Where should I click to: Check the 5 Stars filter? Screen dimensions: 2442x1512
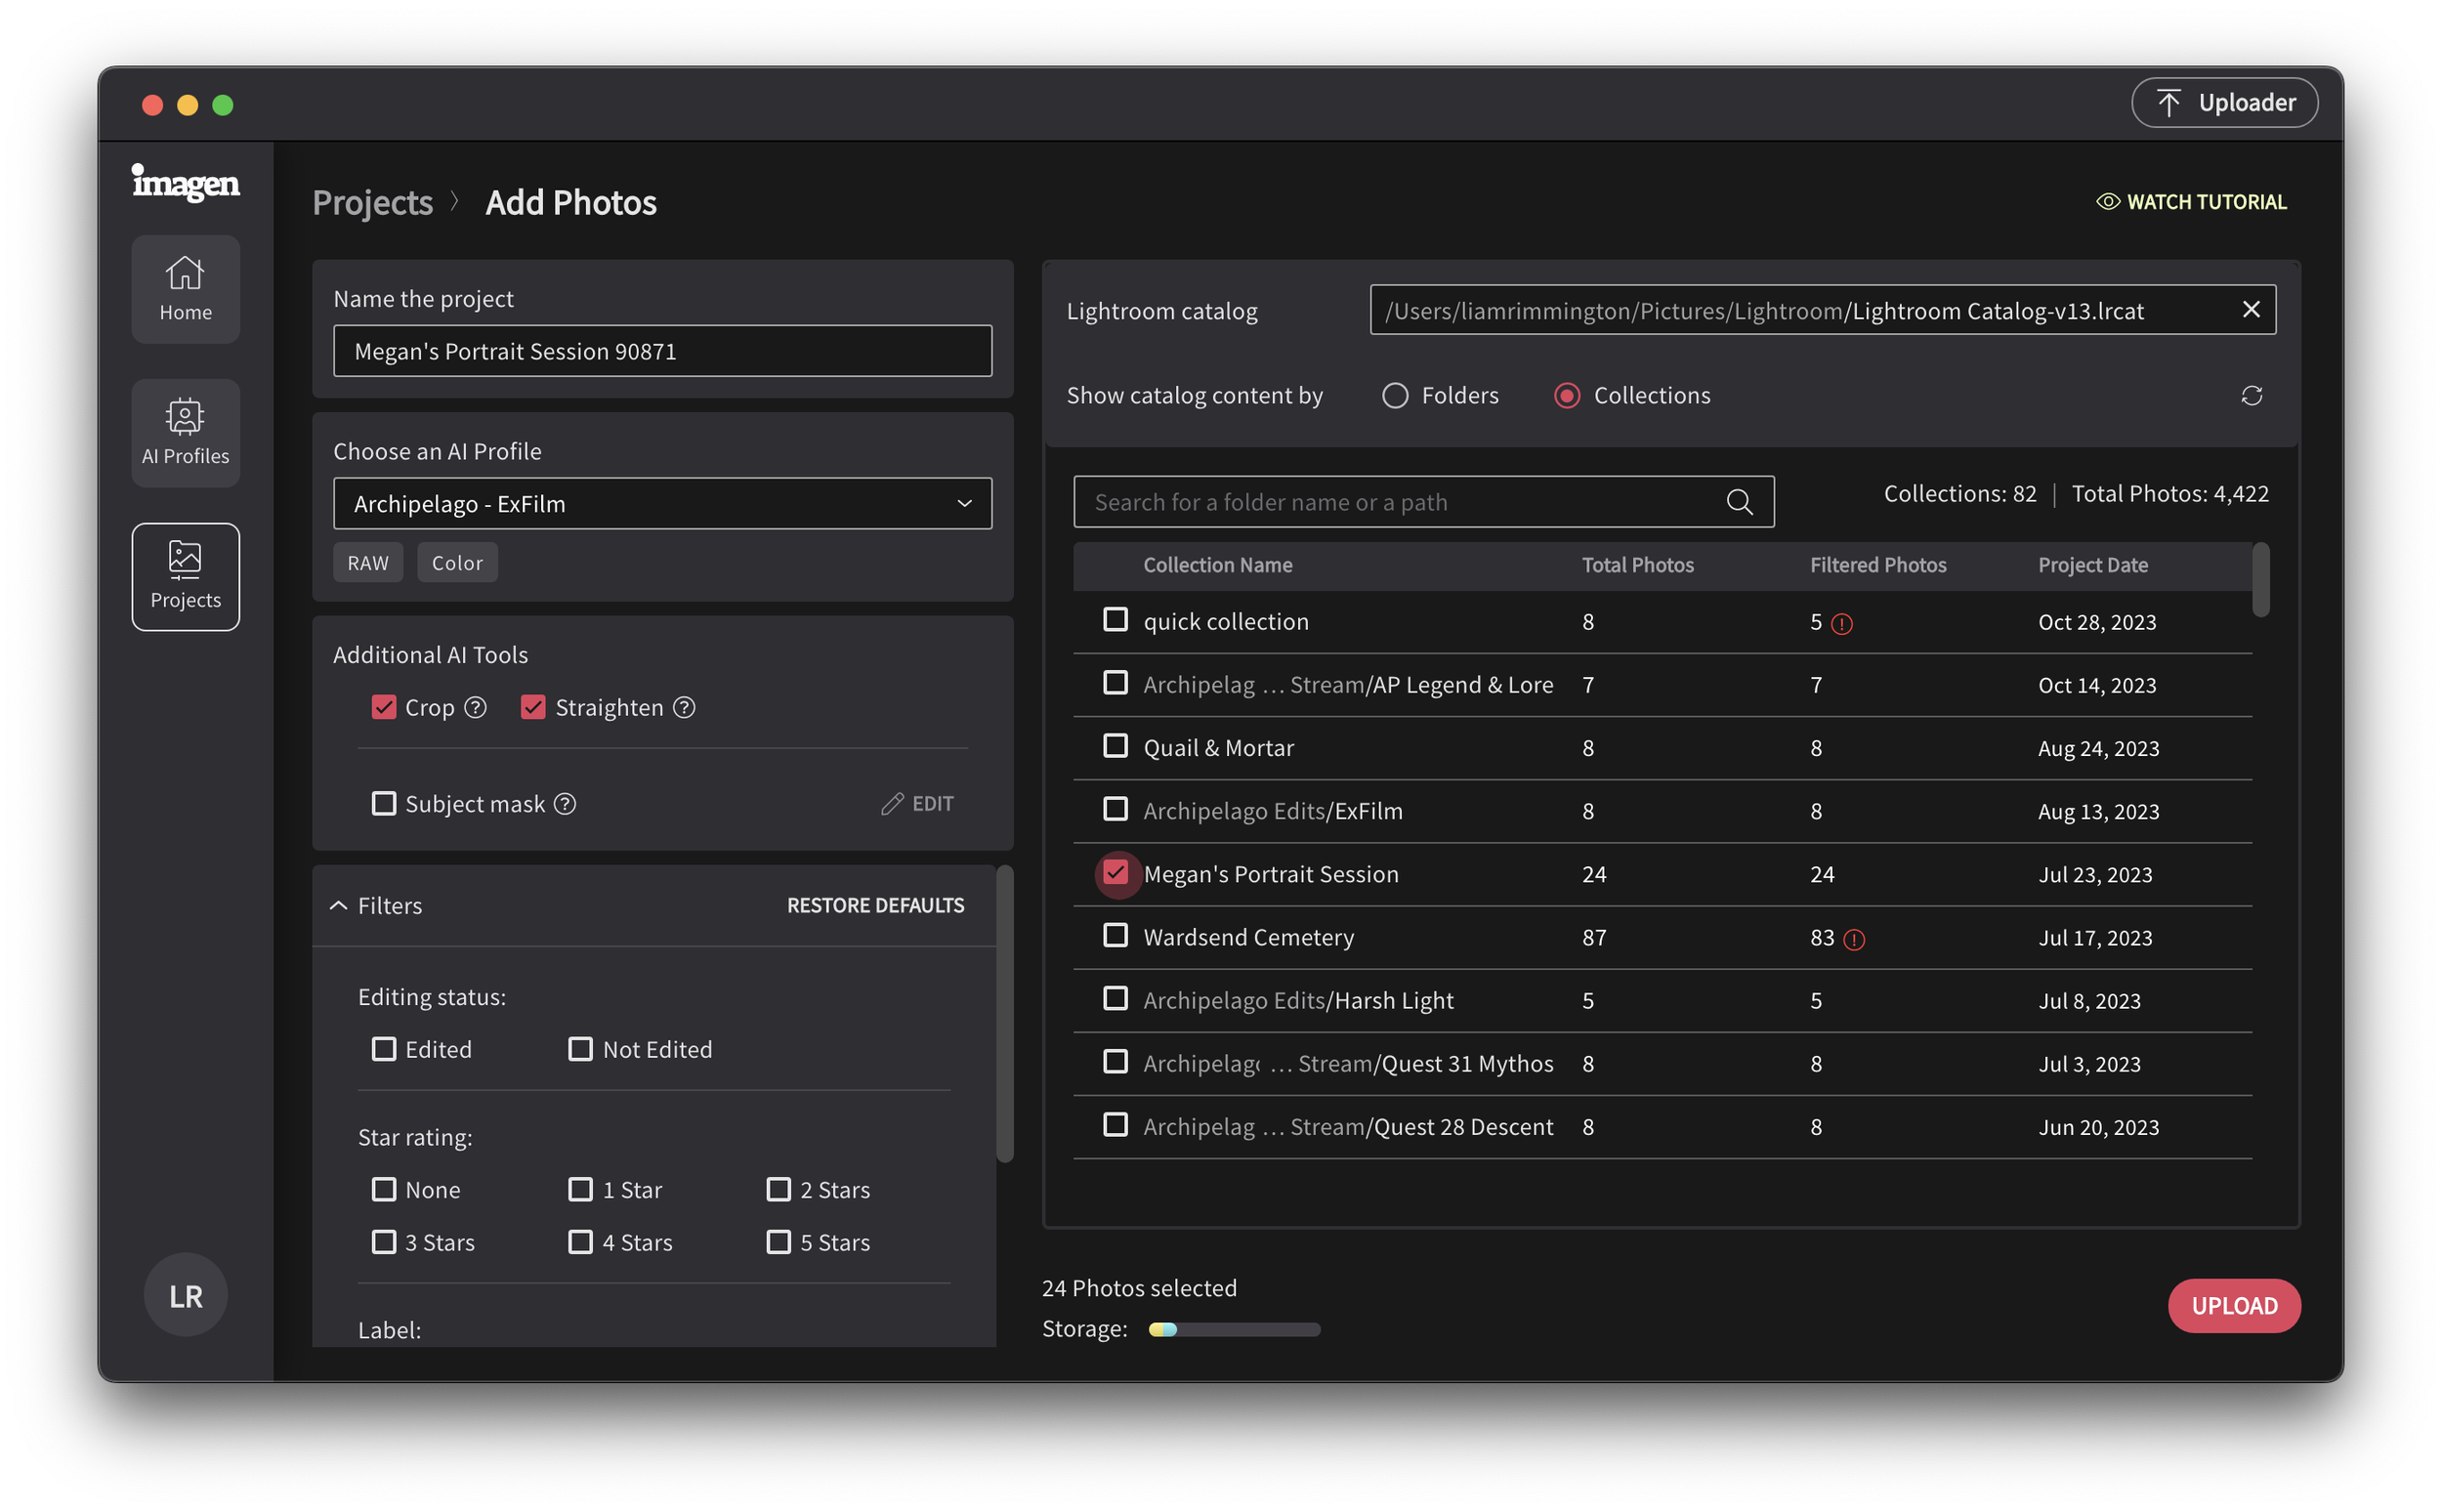[779, 1243]
